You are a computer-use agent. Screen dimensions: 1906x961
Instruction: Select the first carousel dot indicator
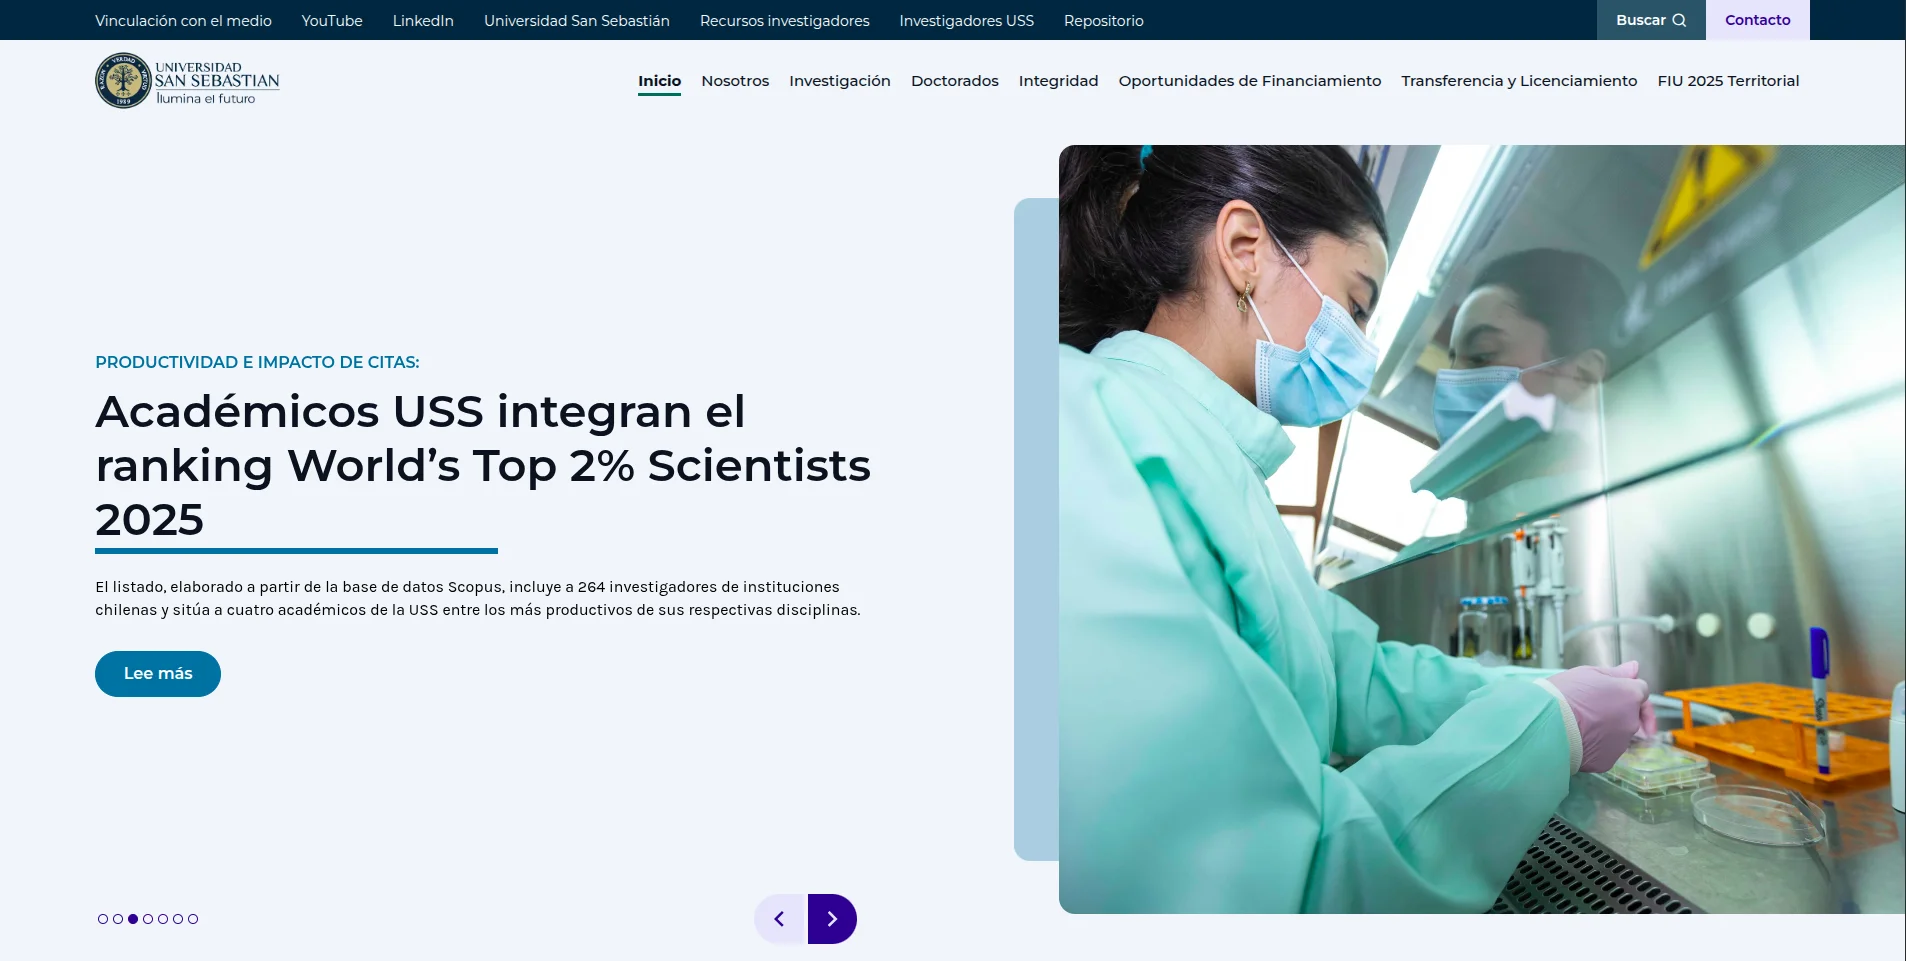coord(103,919)
